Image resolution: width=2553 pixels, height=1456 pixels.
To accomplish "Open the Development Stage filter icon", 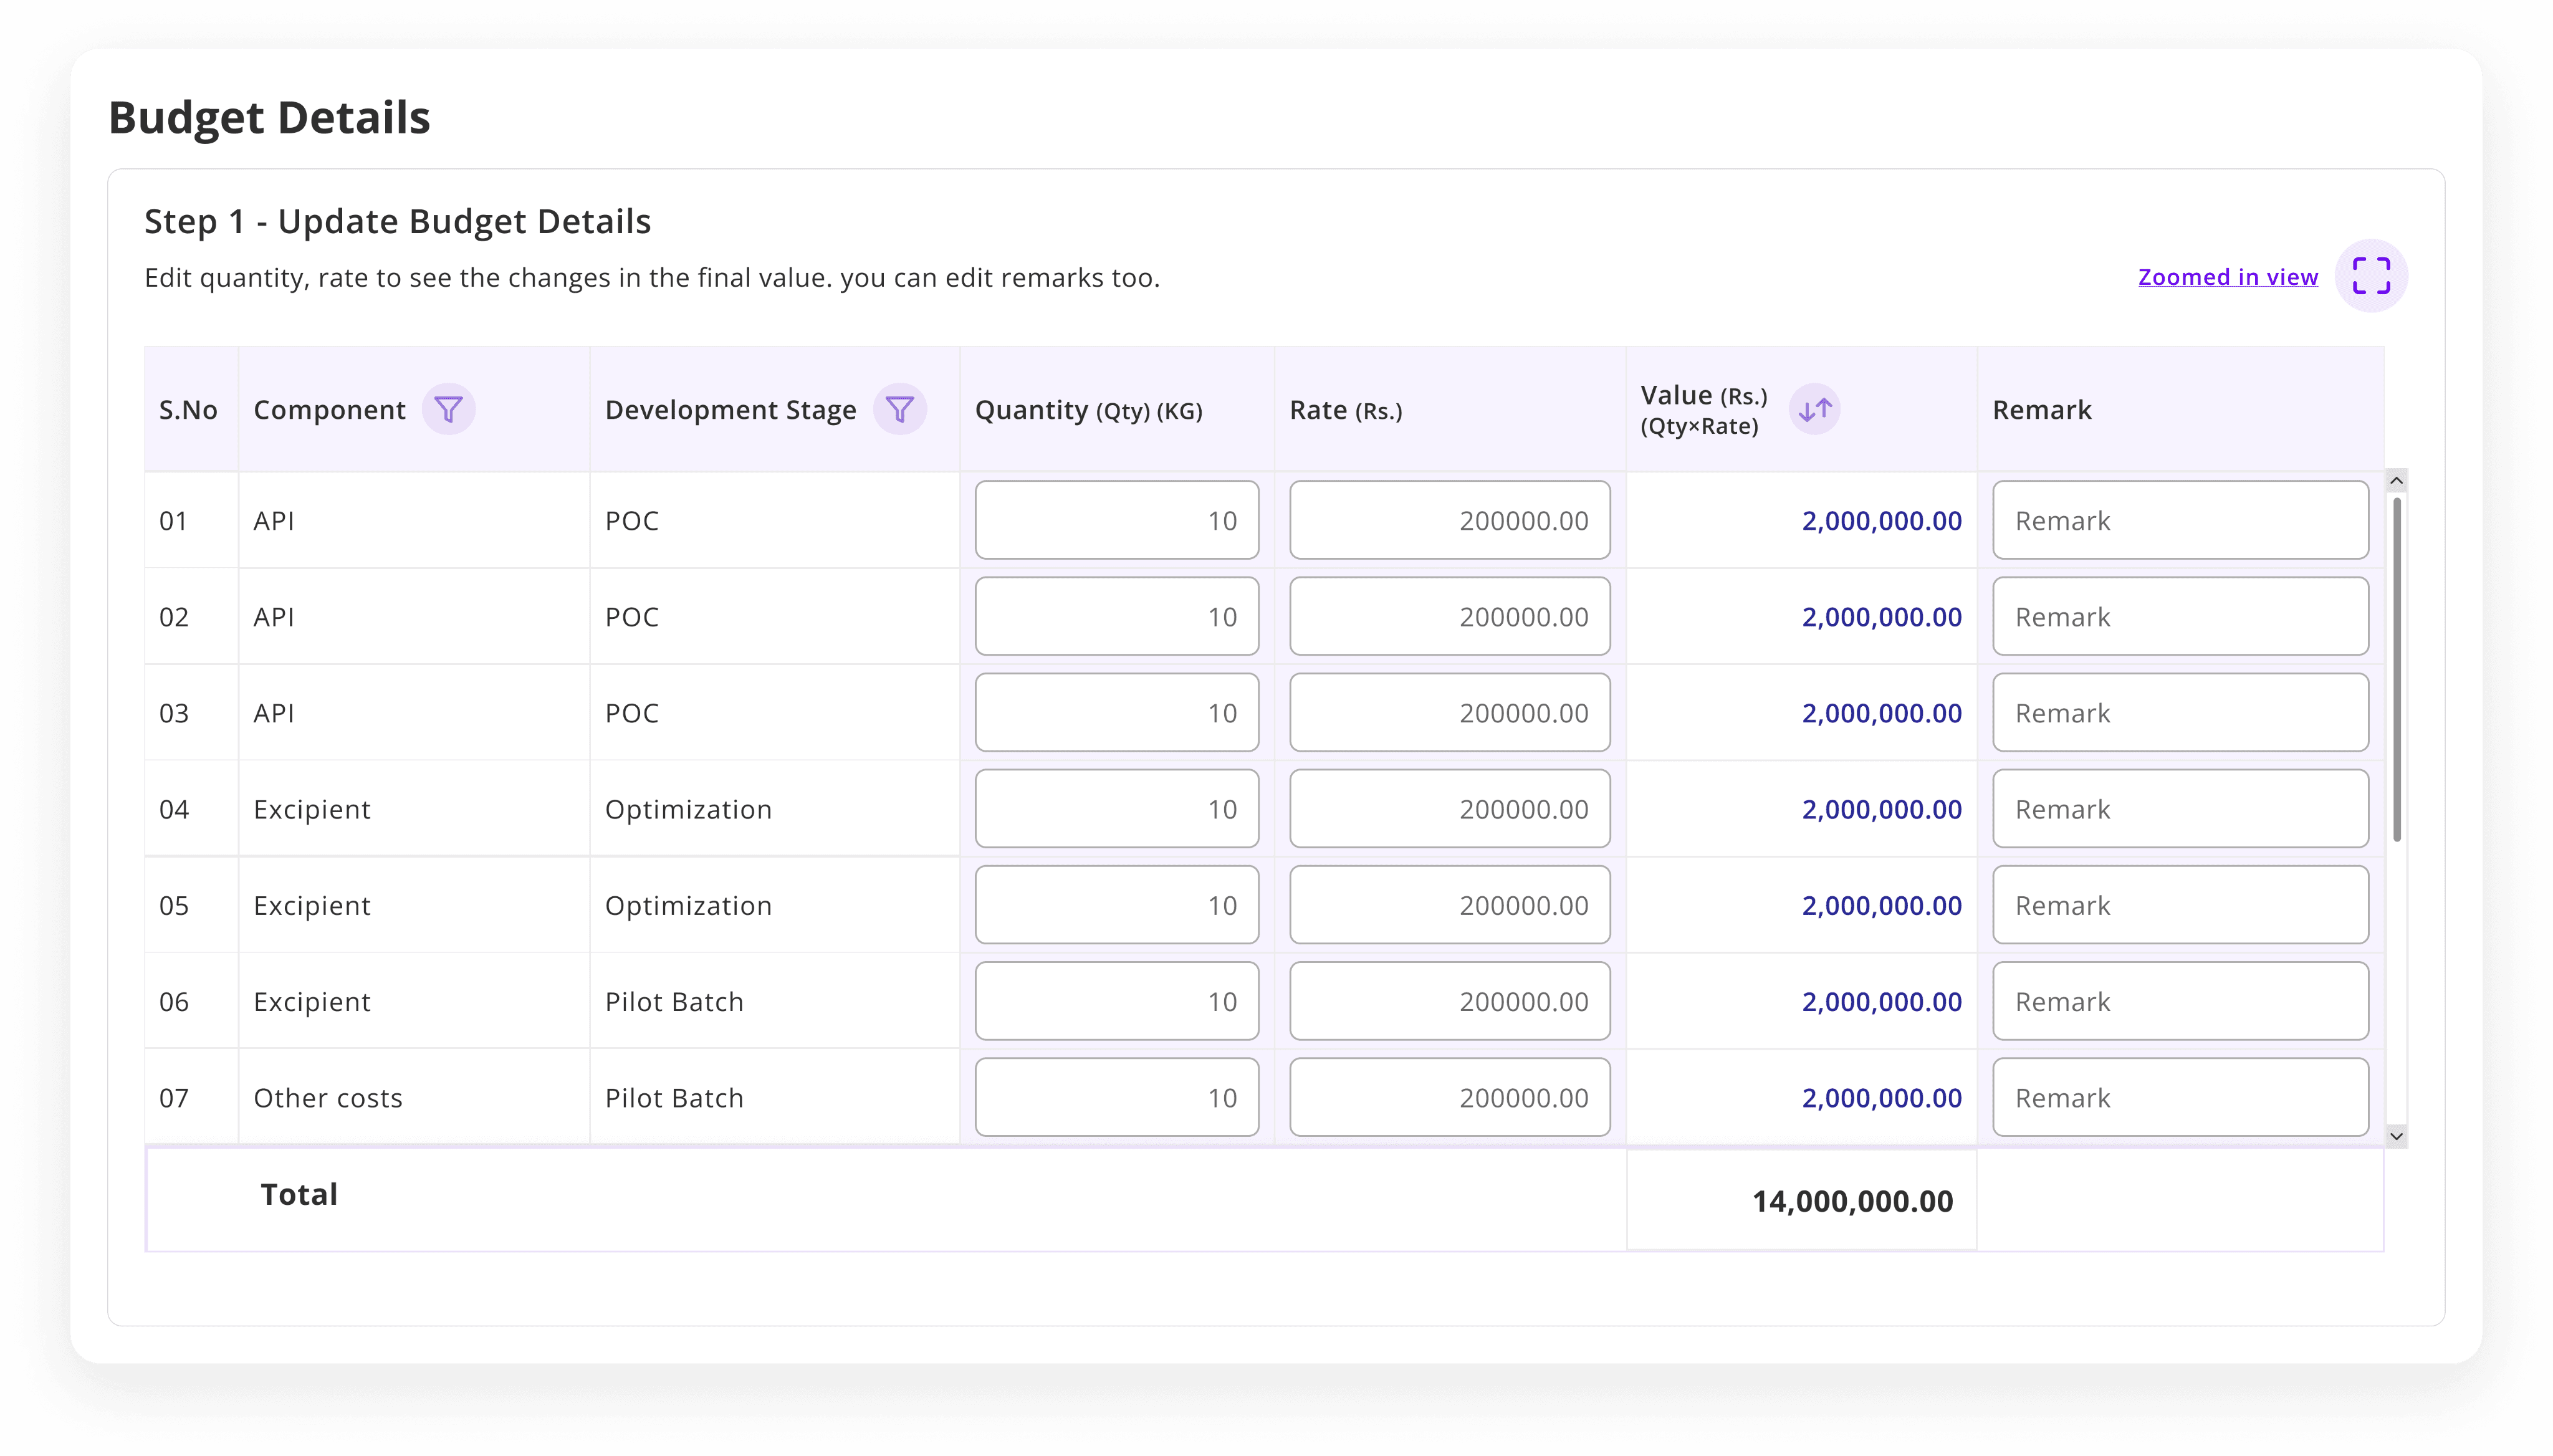I will pyautogui.click(x=899, y=410).
